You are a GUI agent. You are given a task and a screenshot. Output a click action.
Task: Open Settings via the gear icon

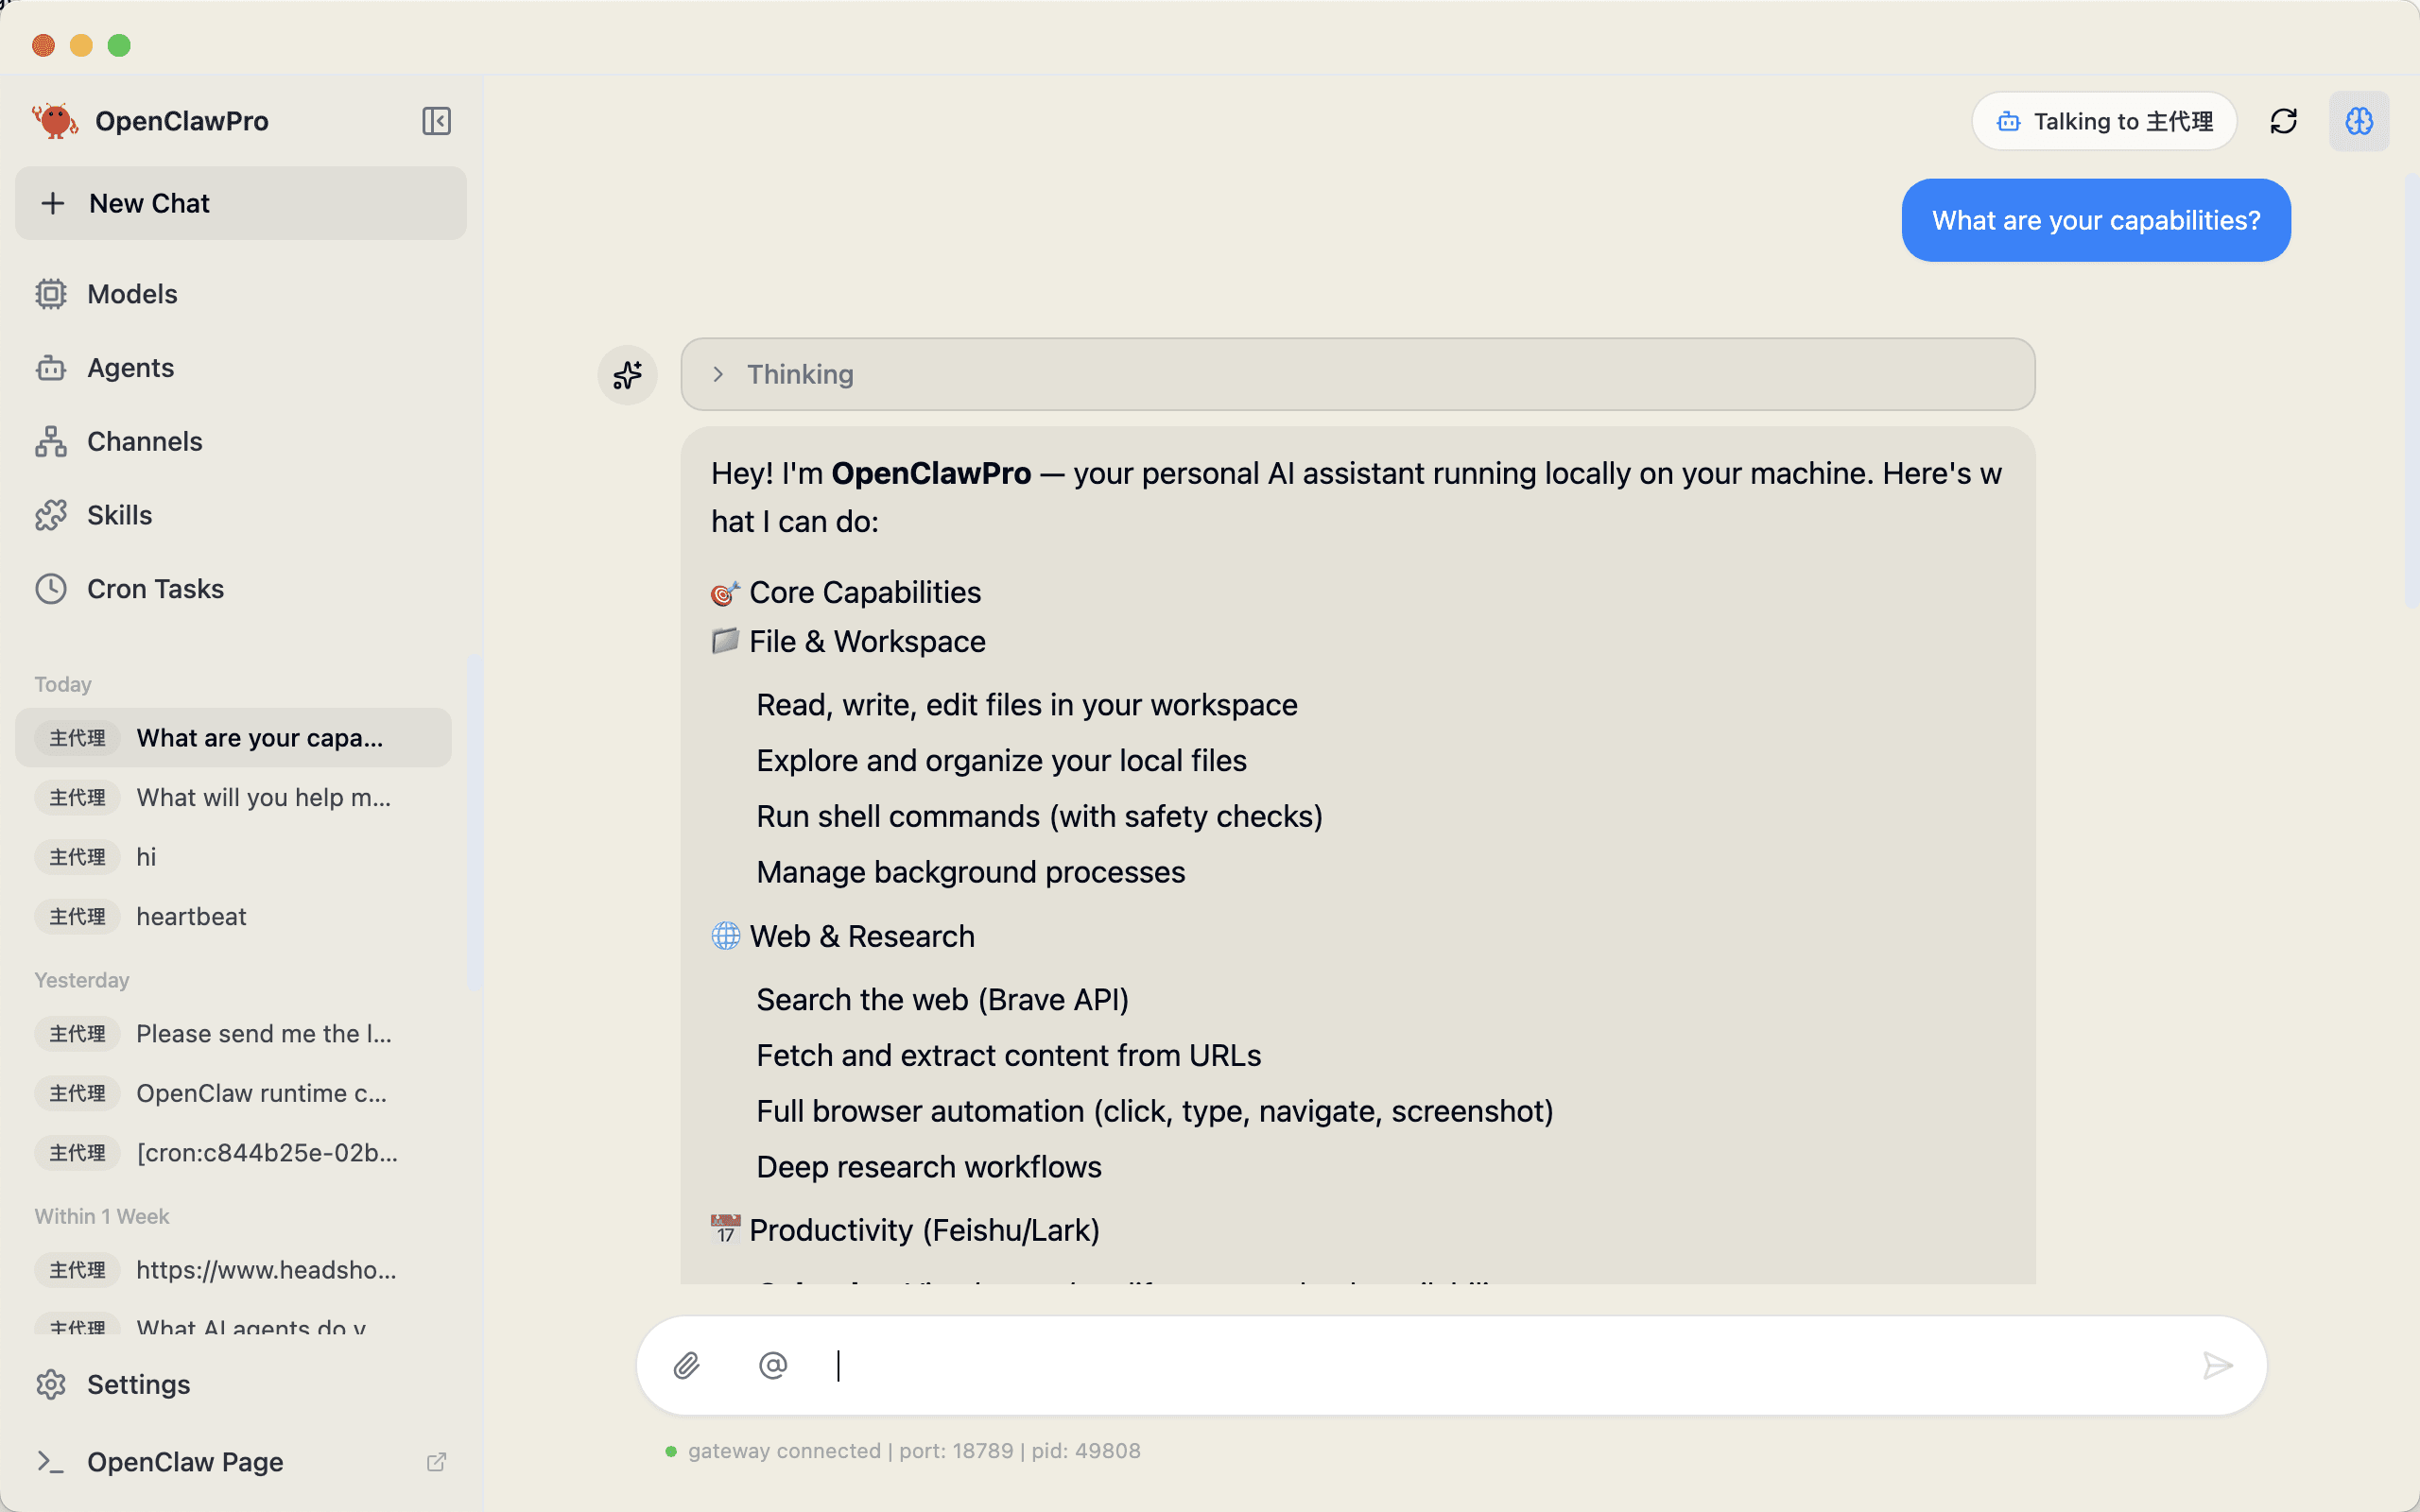[52, 1384]
